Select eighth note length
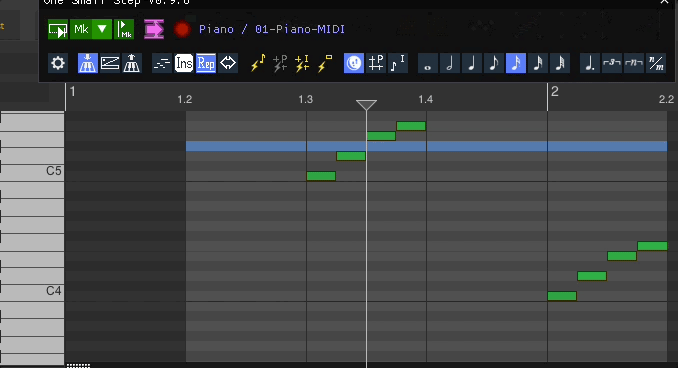Viewport: 678px width, 368px height. [x=494, y=63]
